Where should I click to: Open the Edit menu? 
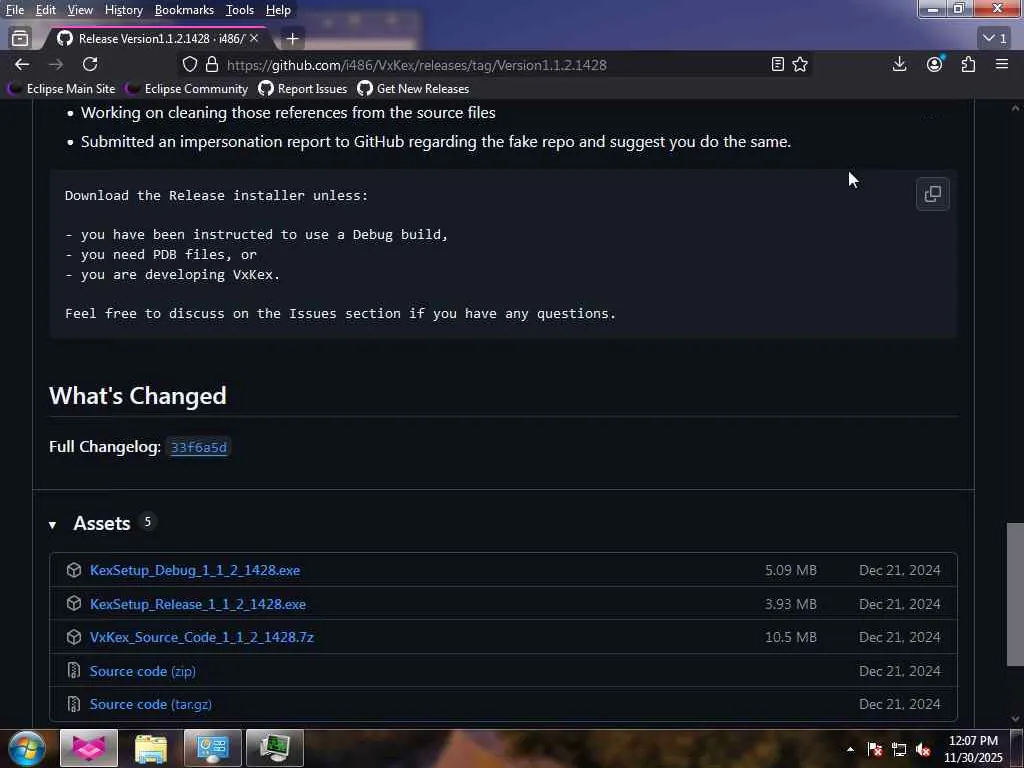45,10
